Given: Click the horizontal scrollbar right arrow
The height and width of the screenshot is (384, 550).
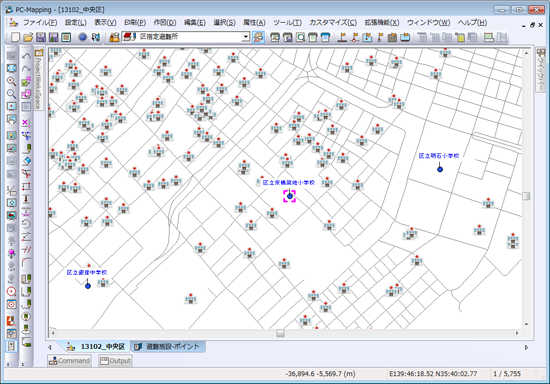Looking at the screenshot, I should [x=517, y=333].
